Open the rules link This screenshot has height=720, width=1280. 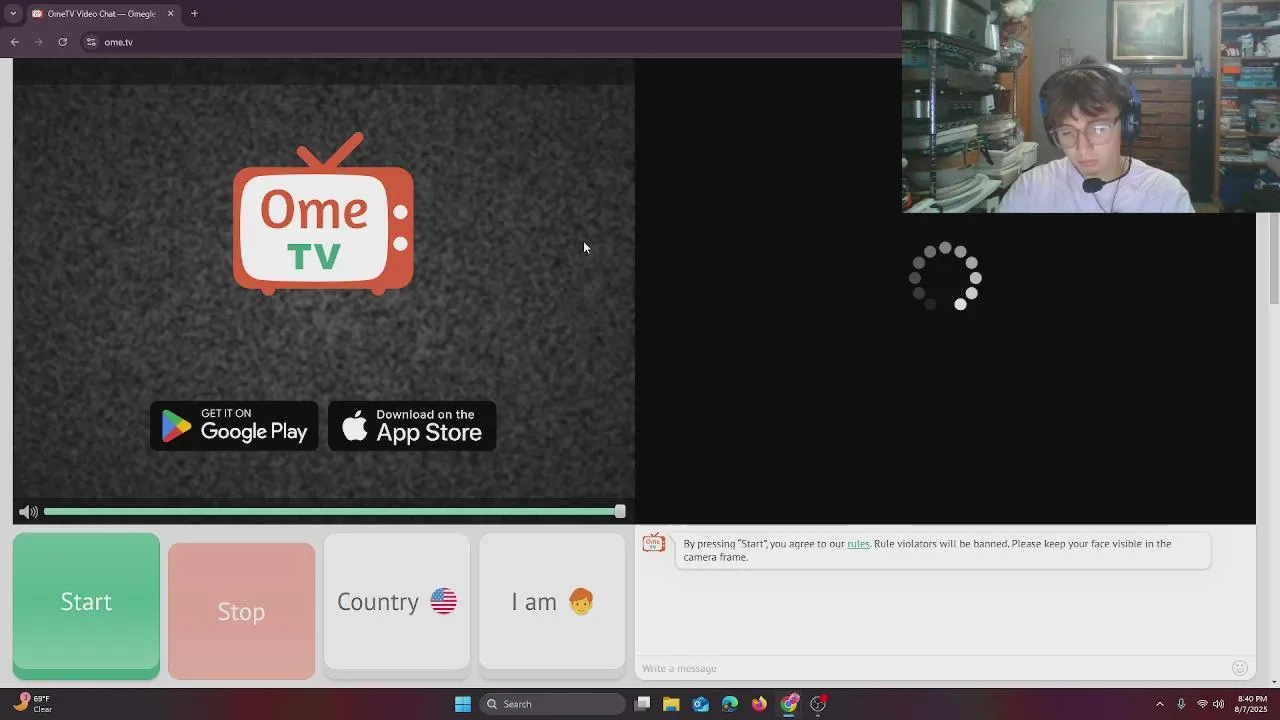point(858,544)
